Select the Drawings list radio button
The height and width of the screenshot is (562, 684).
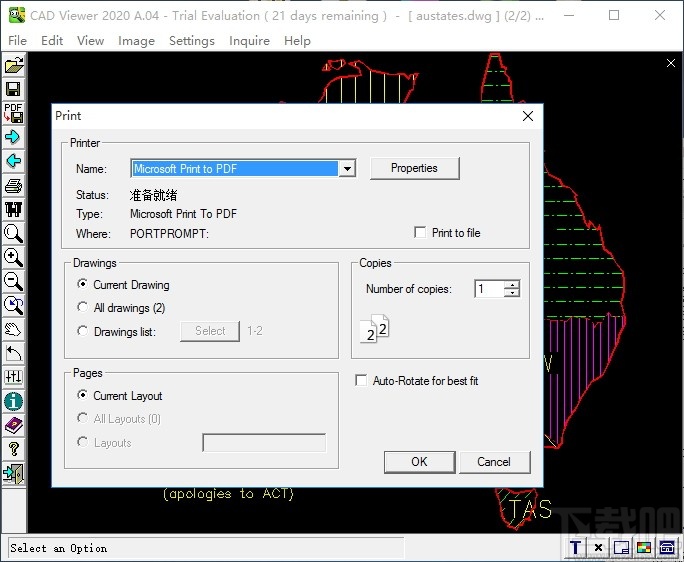82,331
